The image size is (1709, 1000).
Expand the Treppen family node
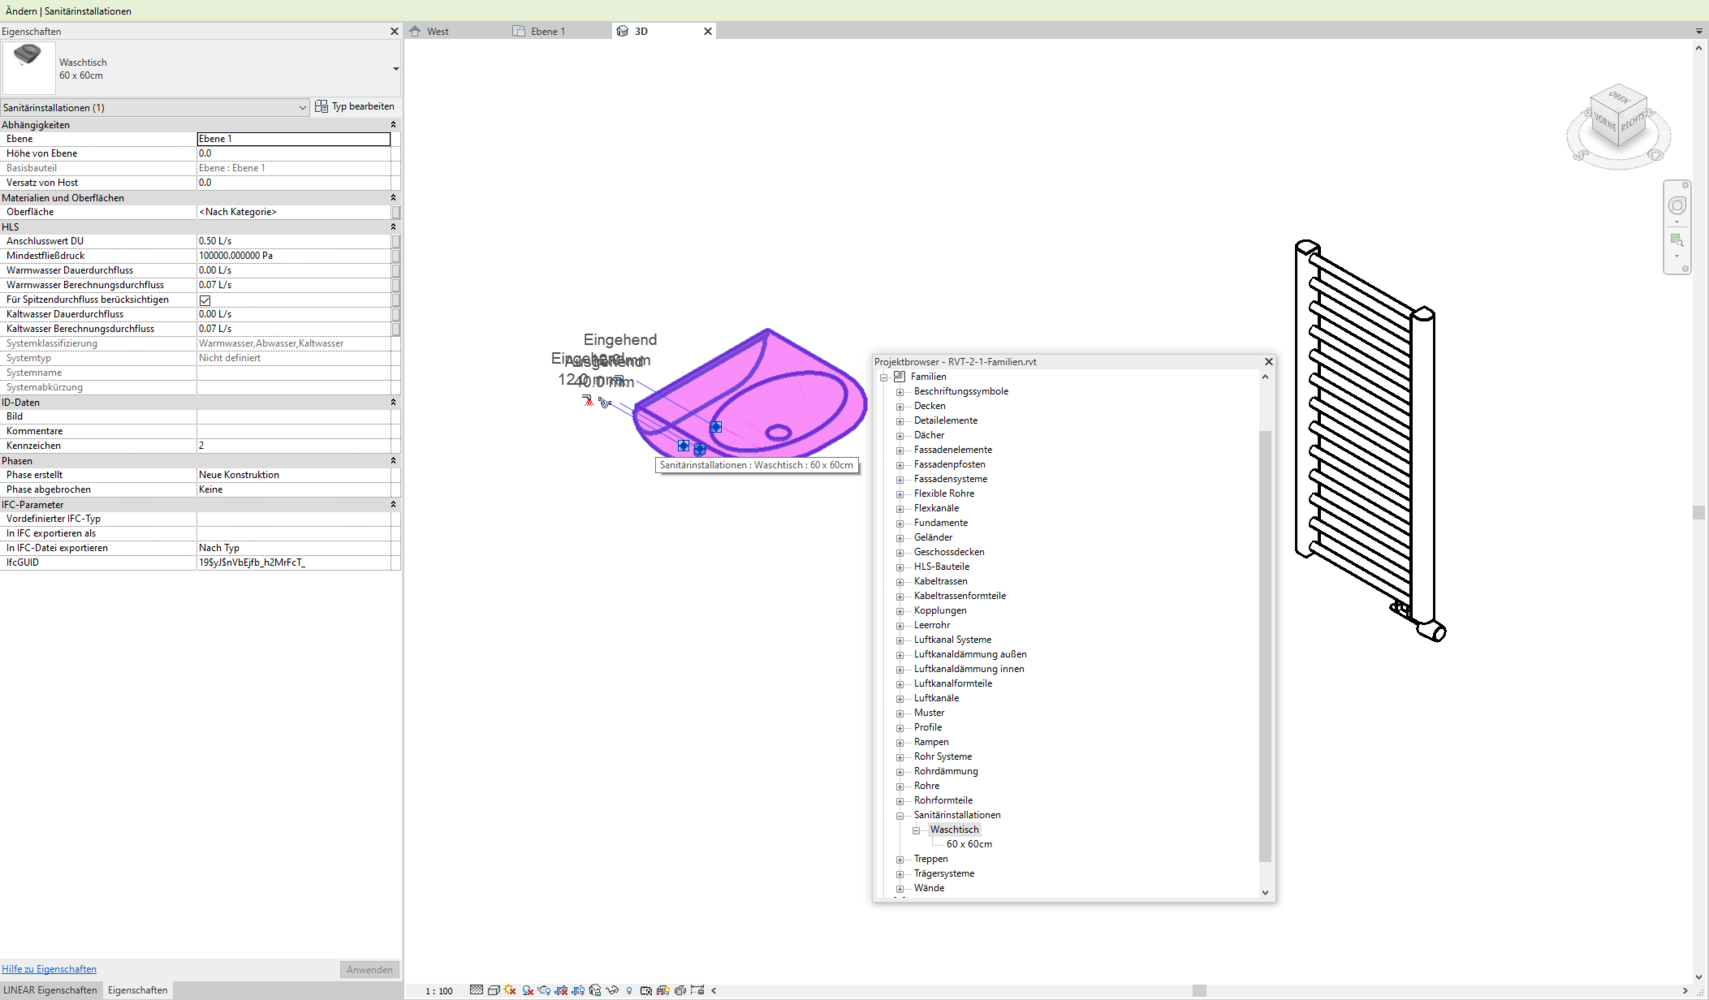(900, 859)
